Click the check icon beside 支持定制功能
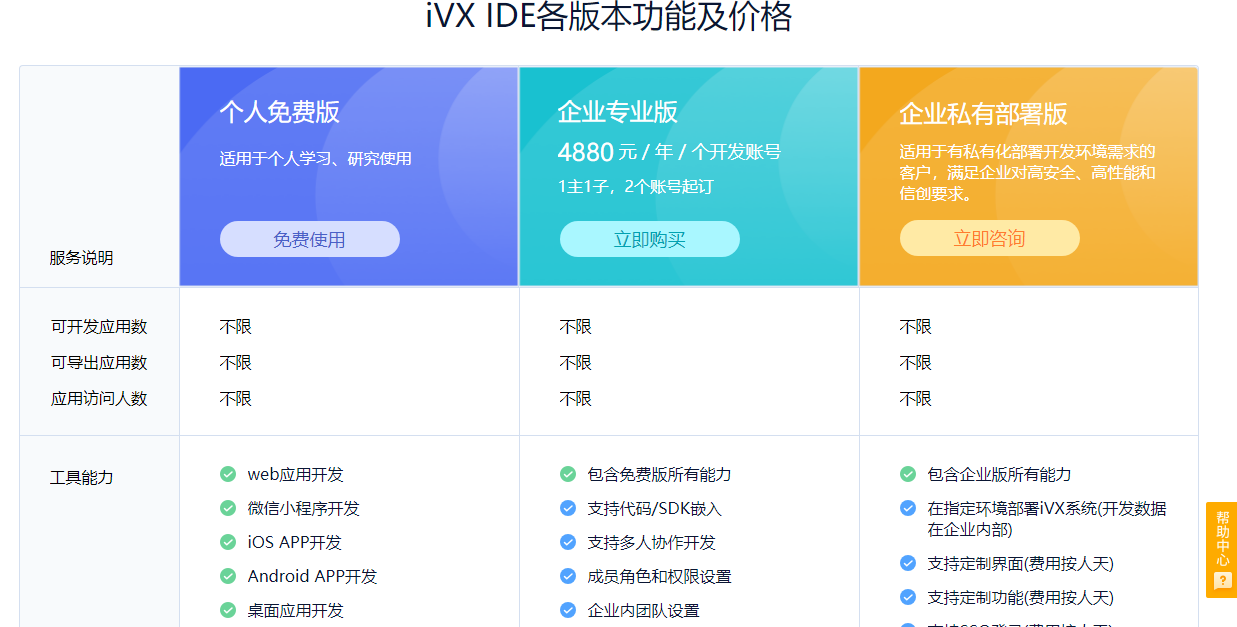This screenshot has width=1237, height=627. 908,597
